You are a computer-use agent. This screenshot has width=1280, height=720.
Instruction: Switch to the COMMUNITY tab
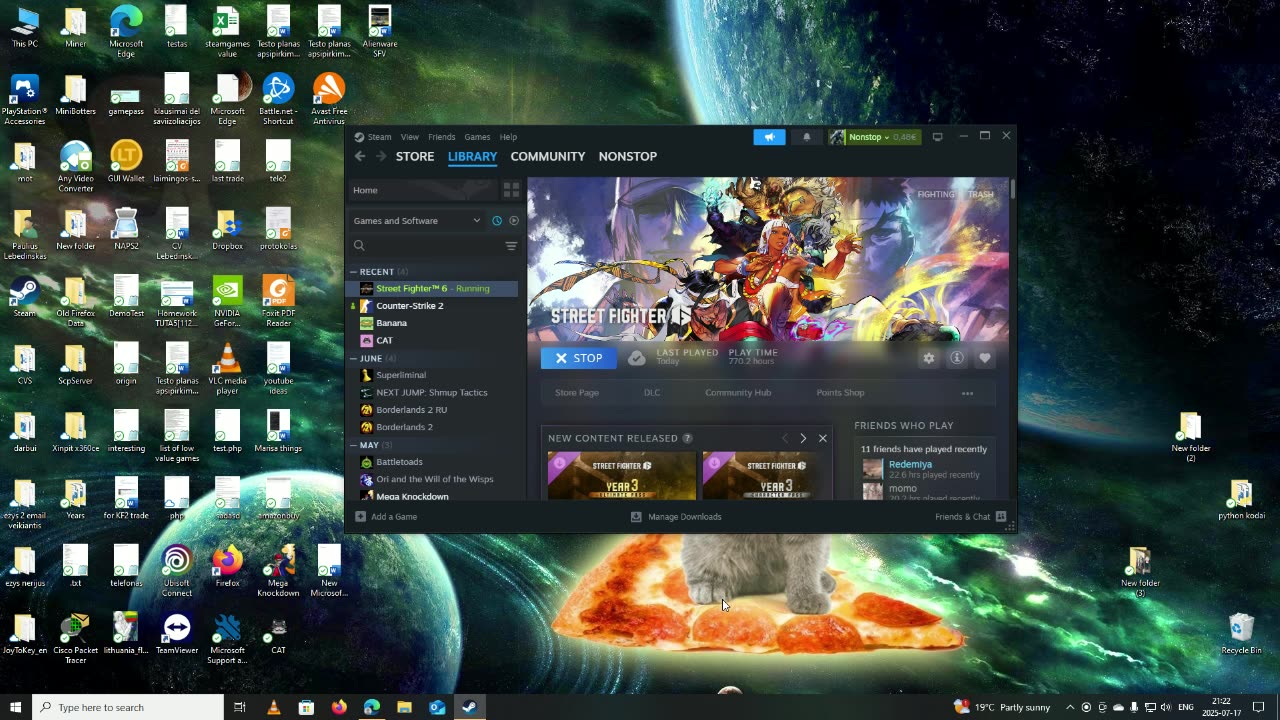(548, 156)
